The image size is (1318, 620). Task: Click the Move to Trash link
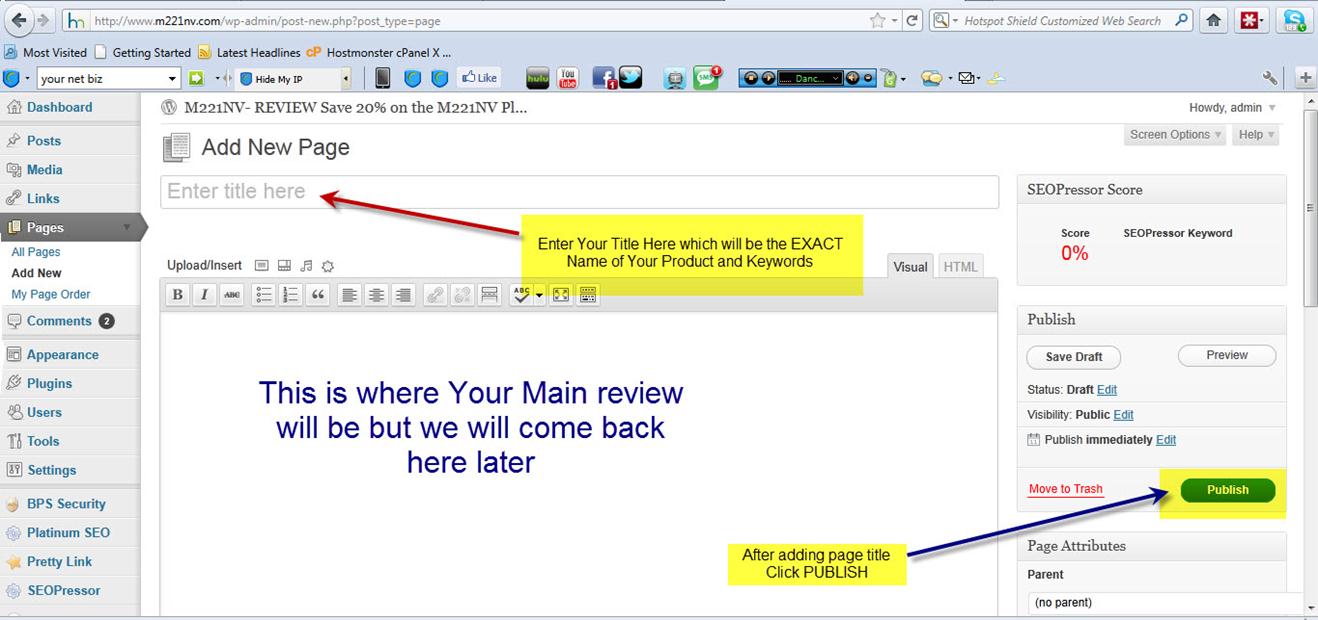(x=1065, y=489)
